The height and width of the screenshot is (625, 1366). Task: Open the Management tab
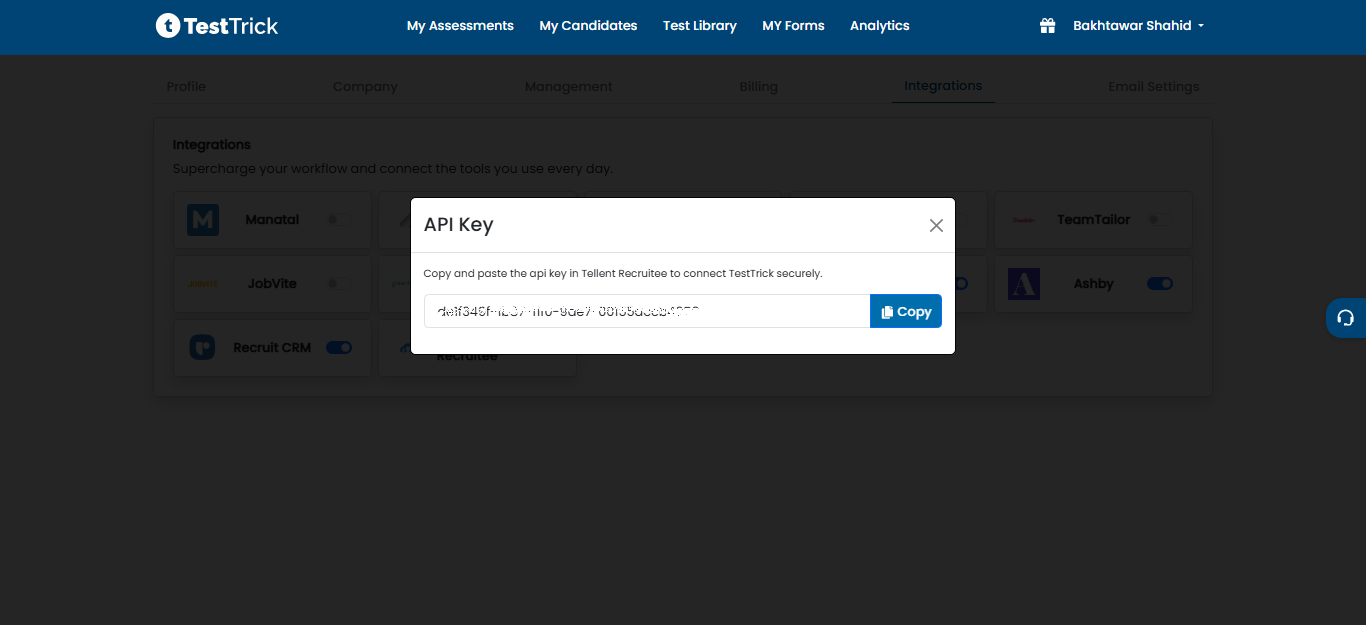[x=569, y=87]
